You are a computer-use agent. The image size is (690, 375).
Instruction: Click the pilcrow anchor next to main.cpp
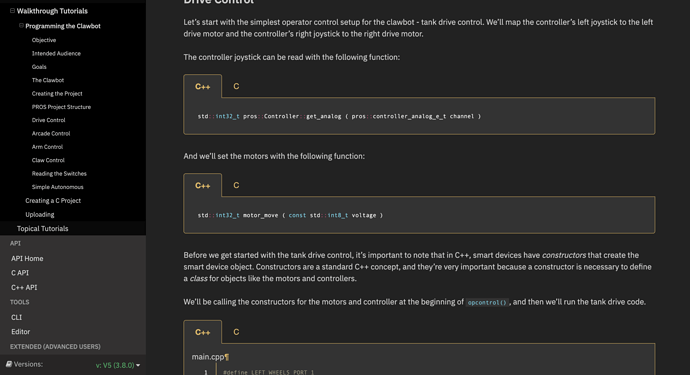227,357
